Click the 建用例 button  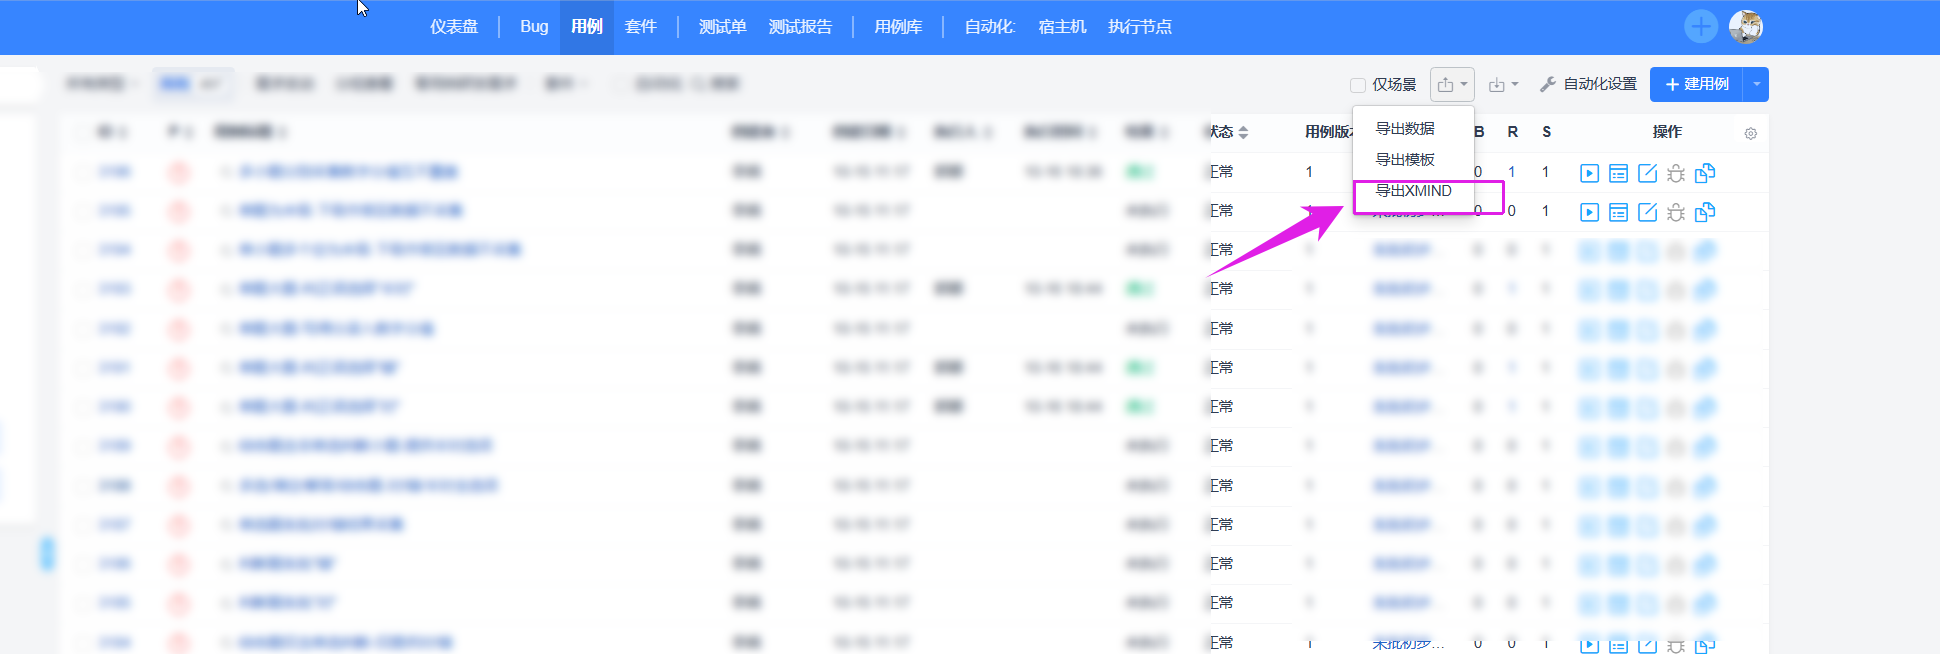click(x=1697, y=85)
